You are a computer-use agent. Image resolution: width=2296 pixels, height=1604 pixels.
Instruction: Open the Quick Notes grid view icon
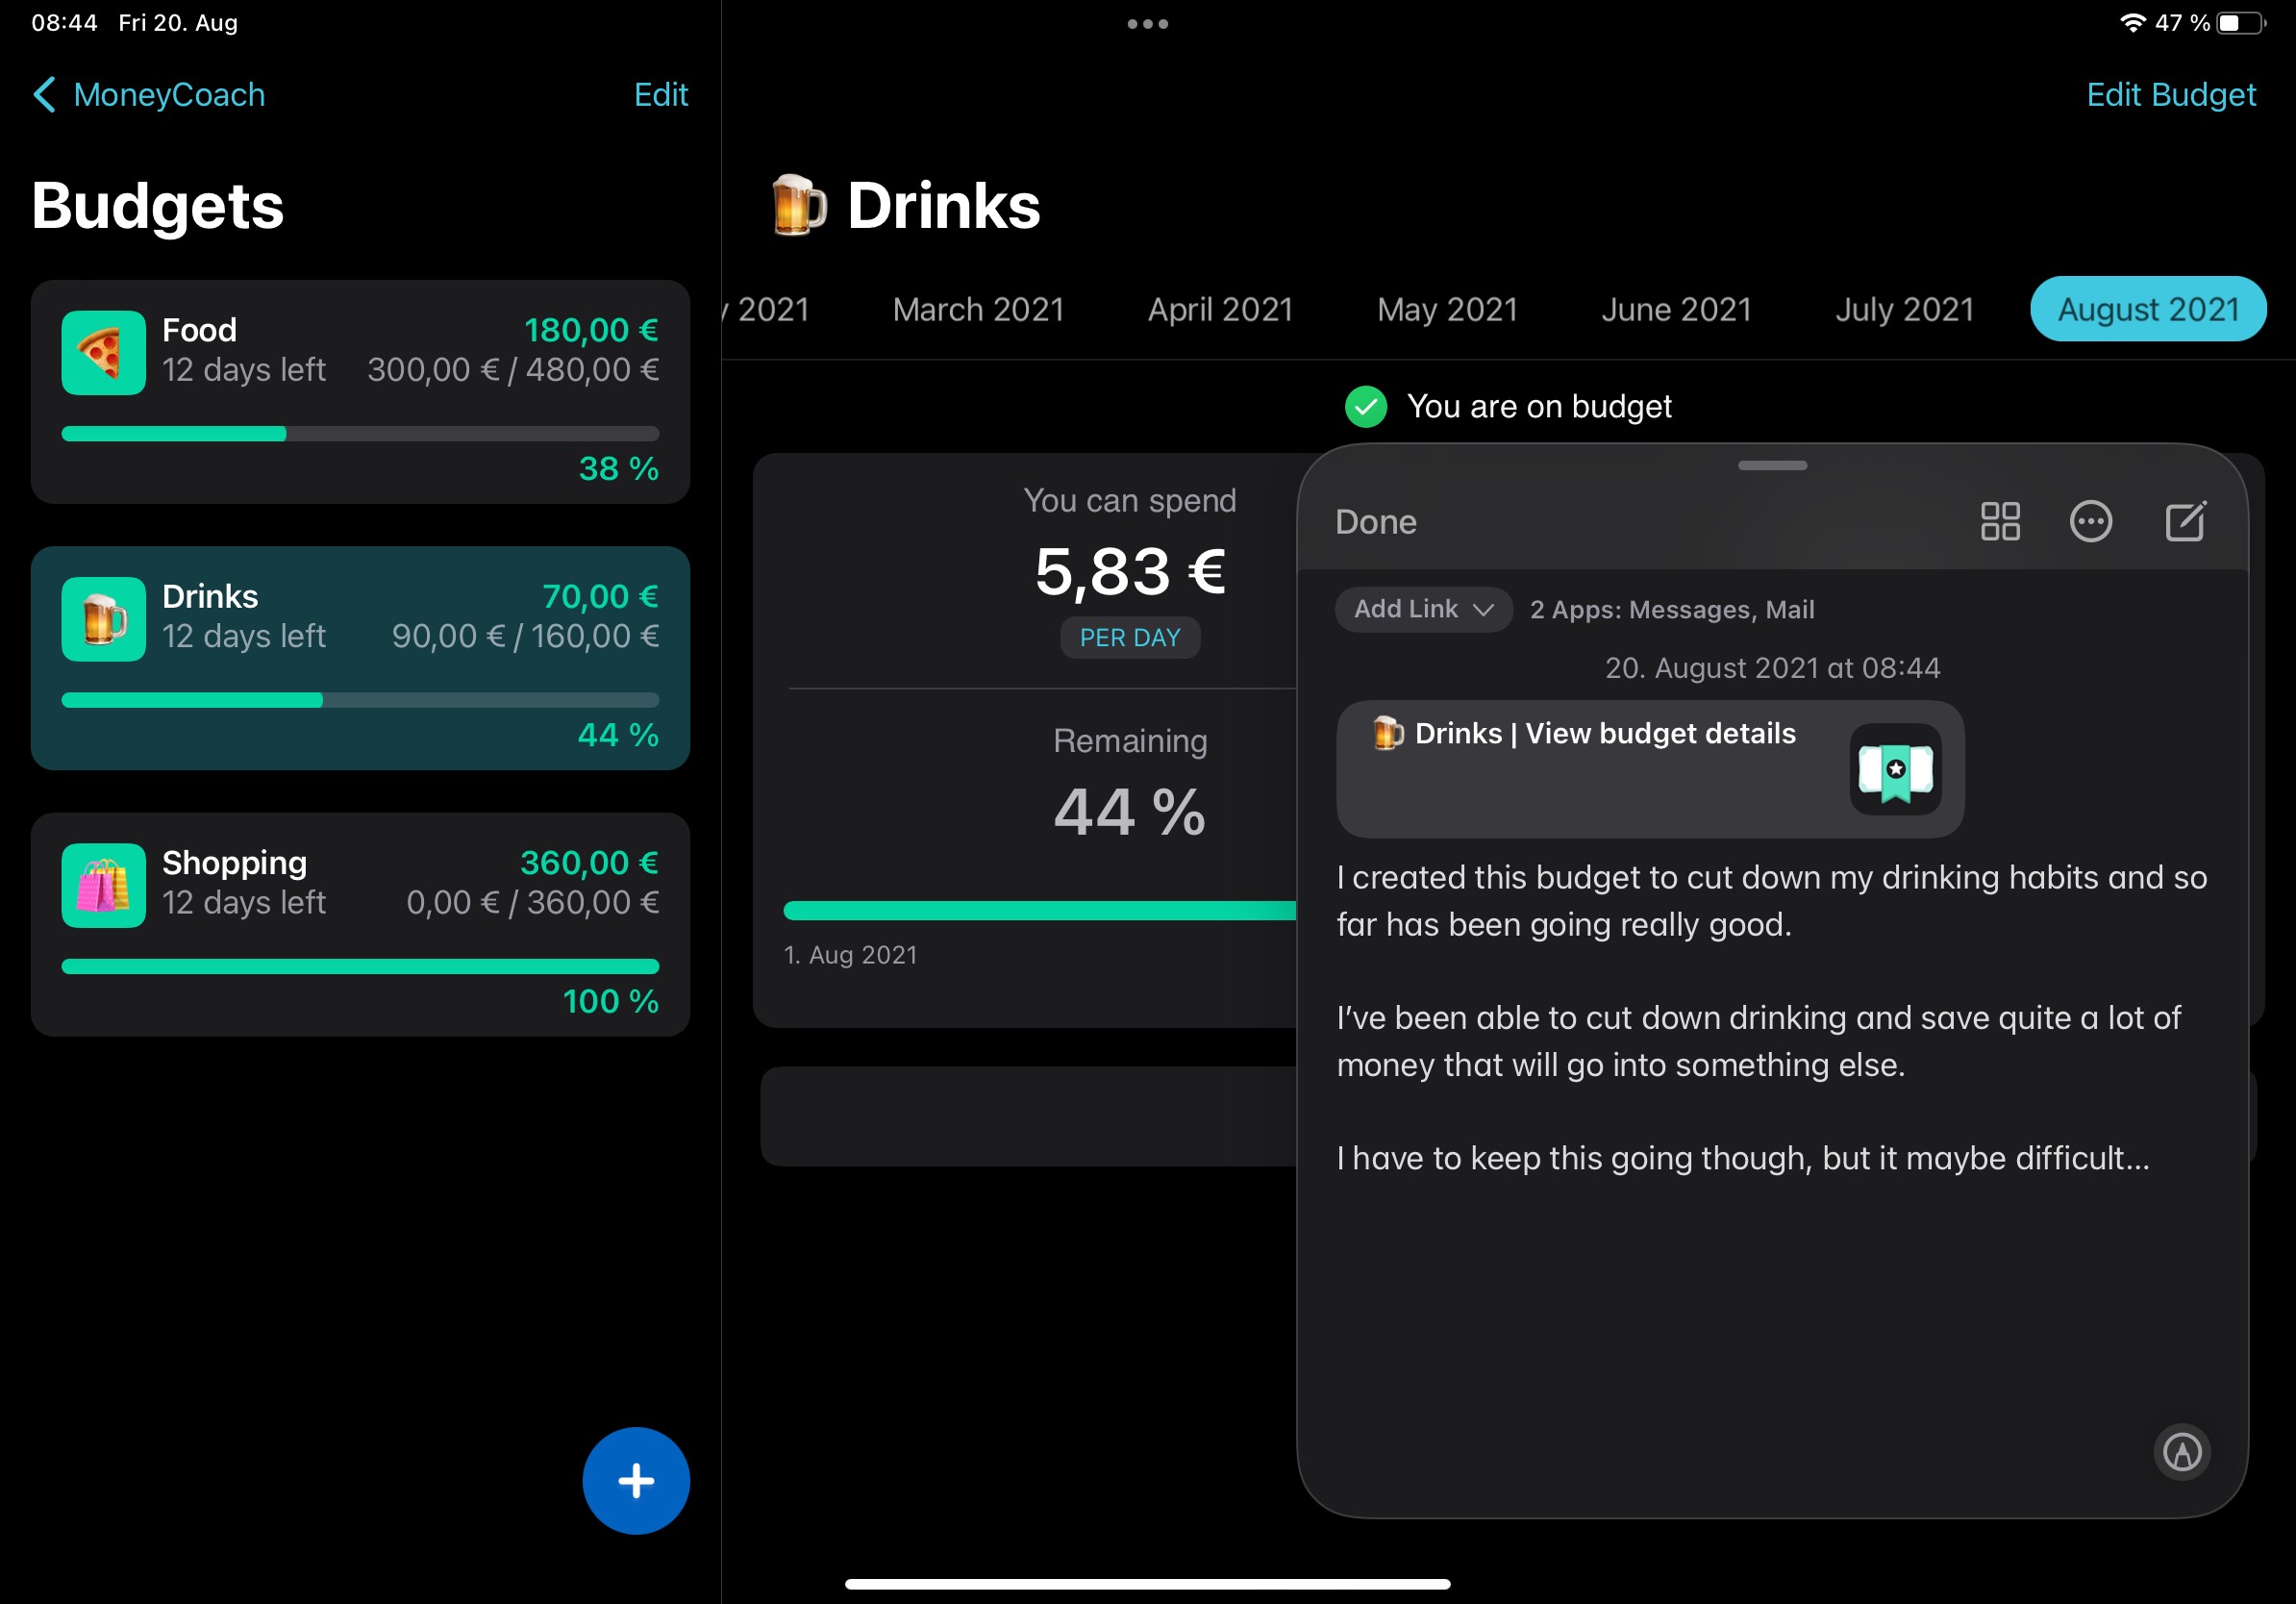[2000, 521]
